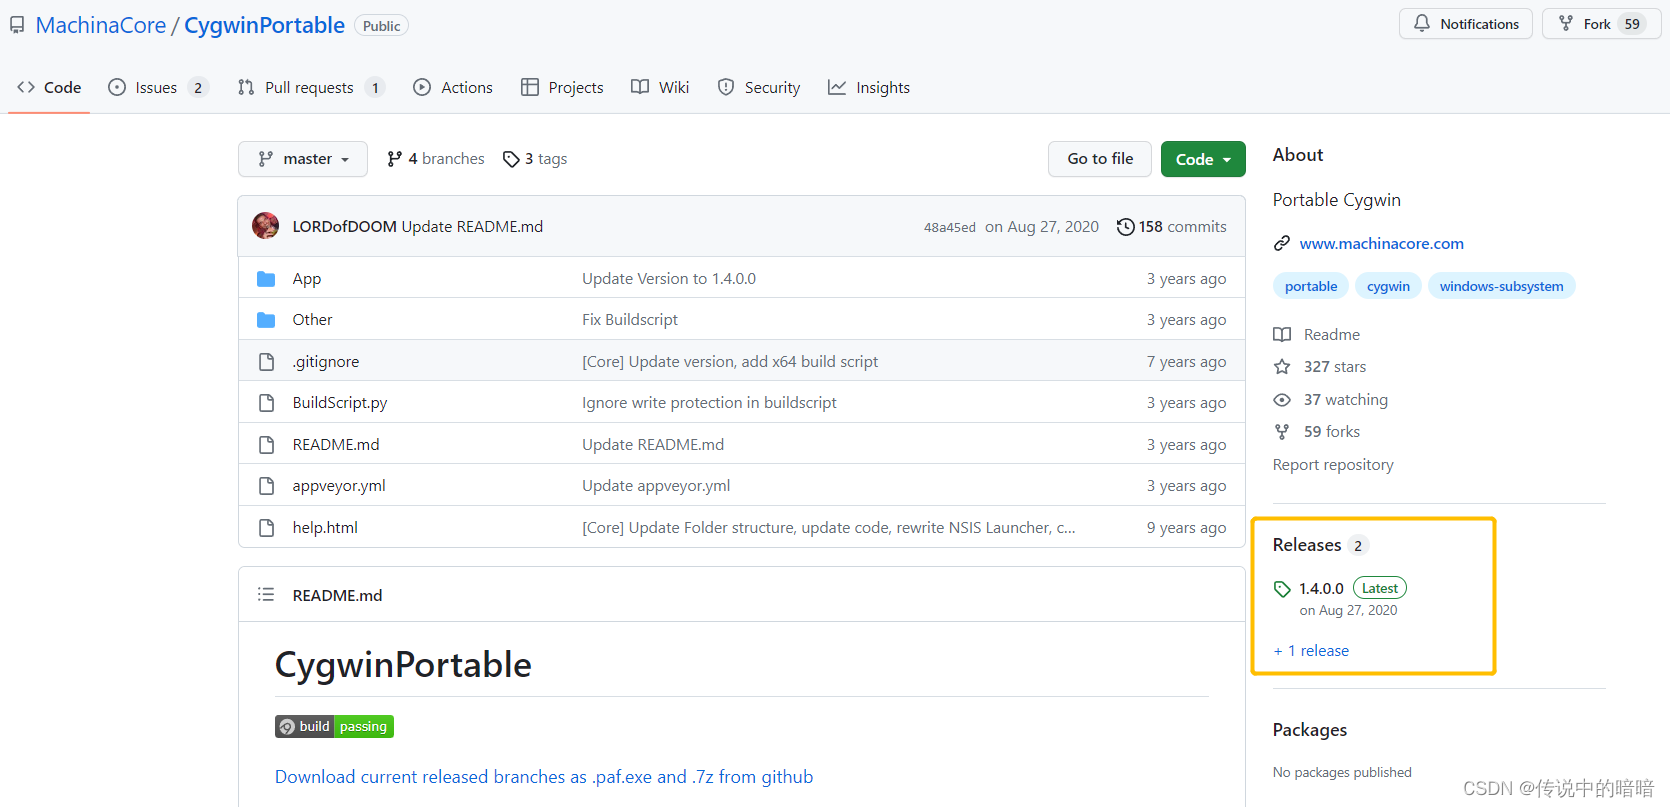Click the Report repository link
Screen dimensions: 1670x807
coord(1333,465)
